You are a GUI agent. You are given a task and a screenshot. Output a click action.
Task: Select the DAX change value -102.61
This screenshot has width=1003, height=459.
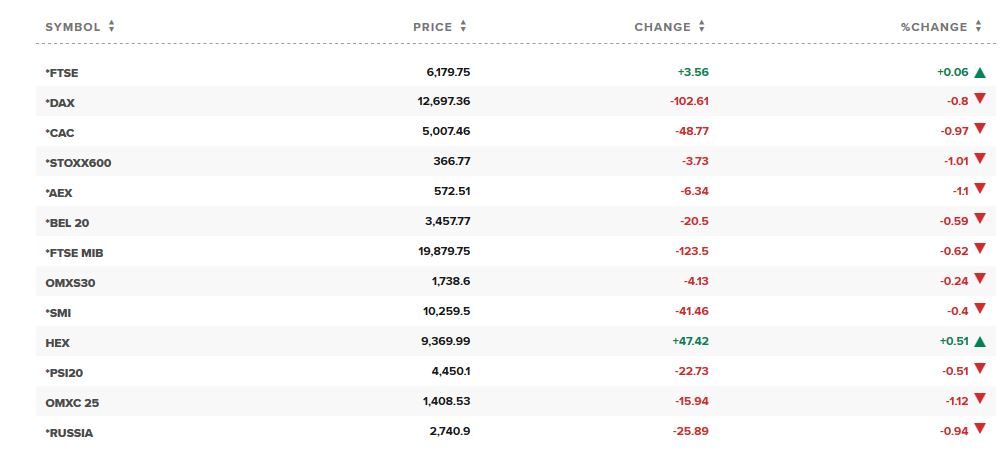point(690,101)
